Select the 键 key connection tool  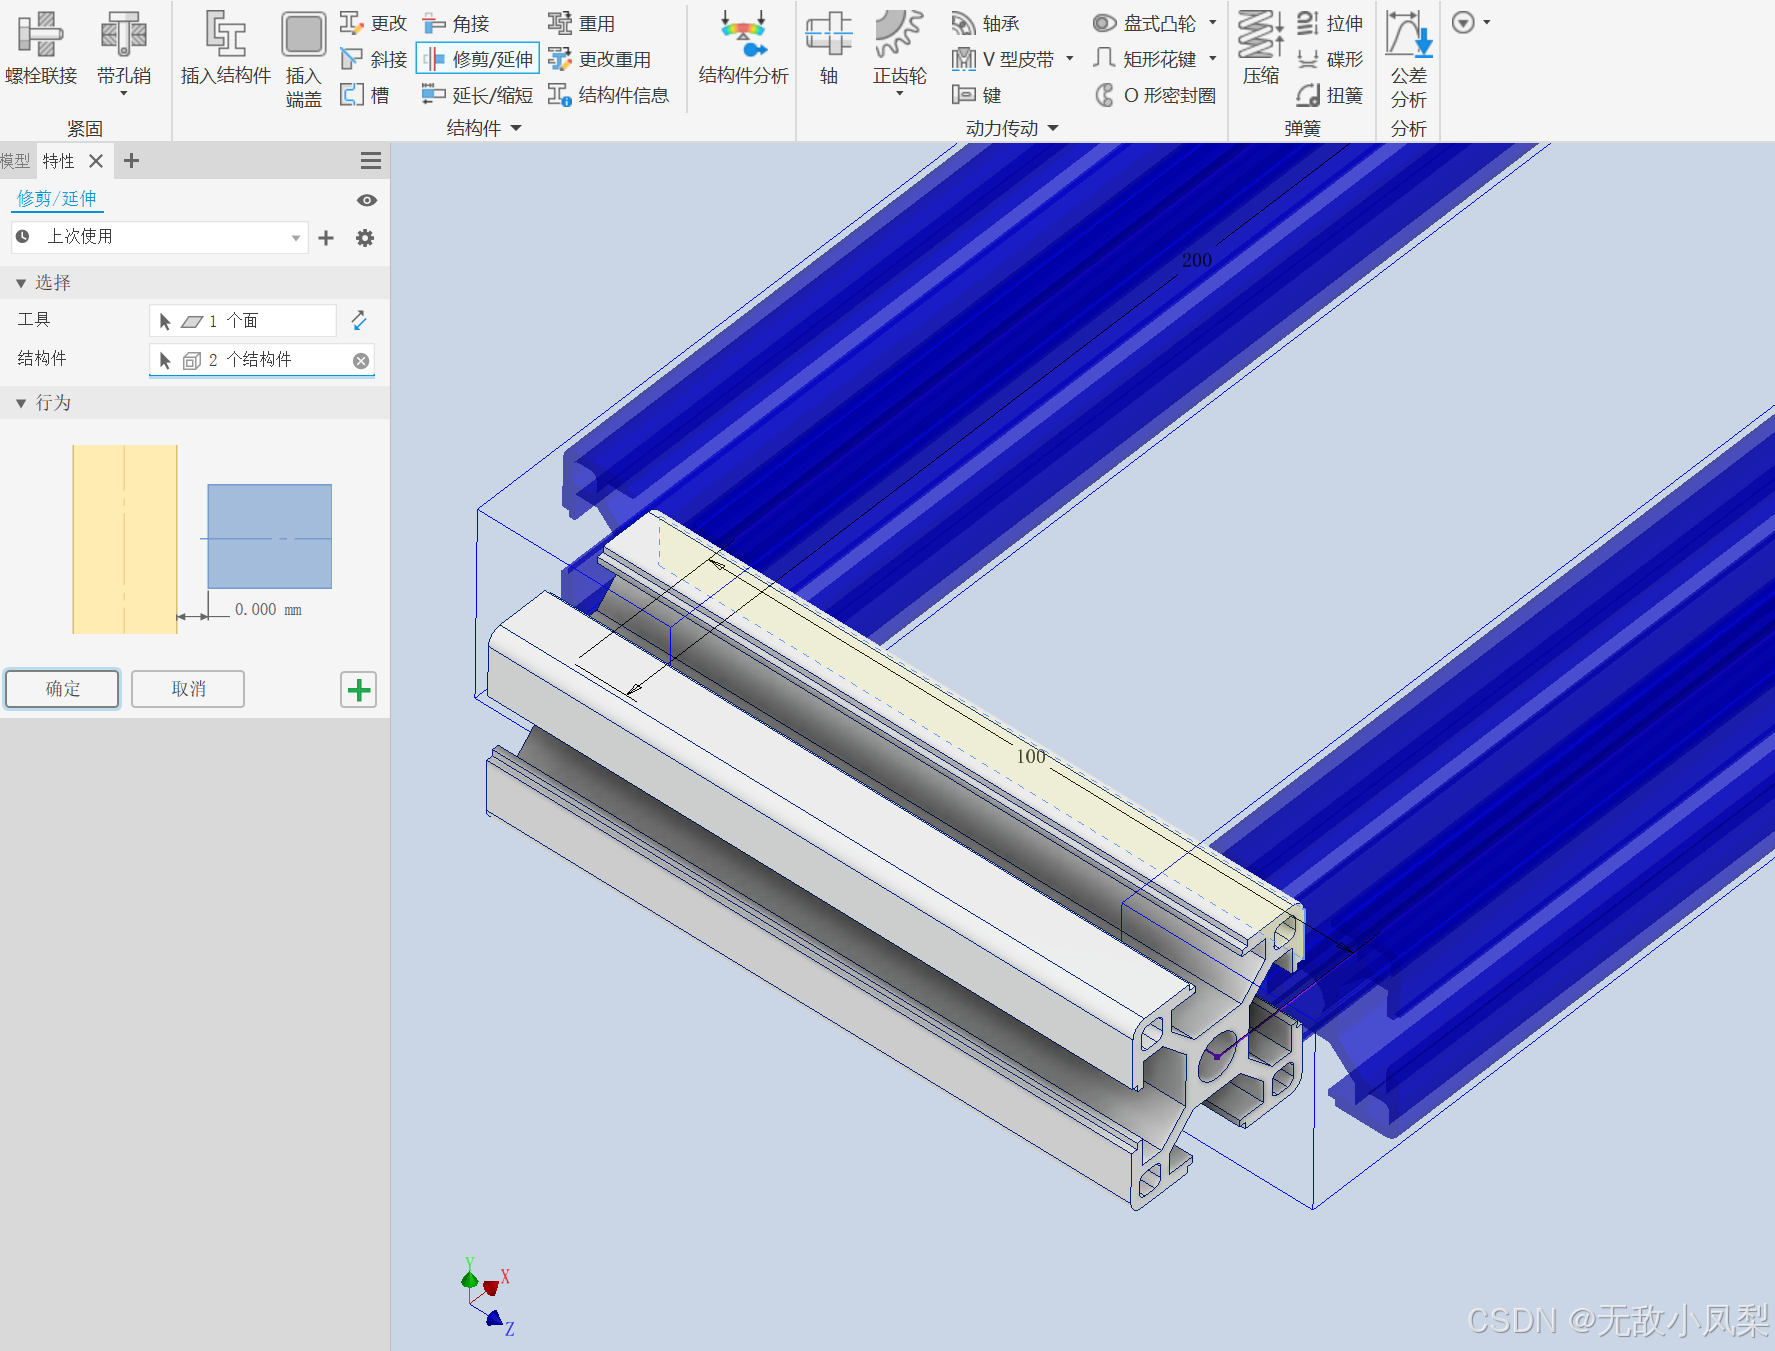(976, 95)
